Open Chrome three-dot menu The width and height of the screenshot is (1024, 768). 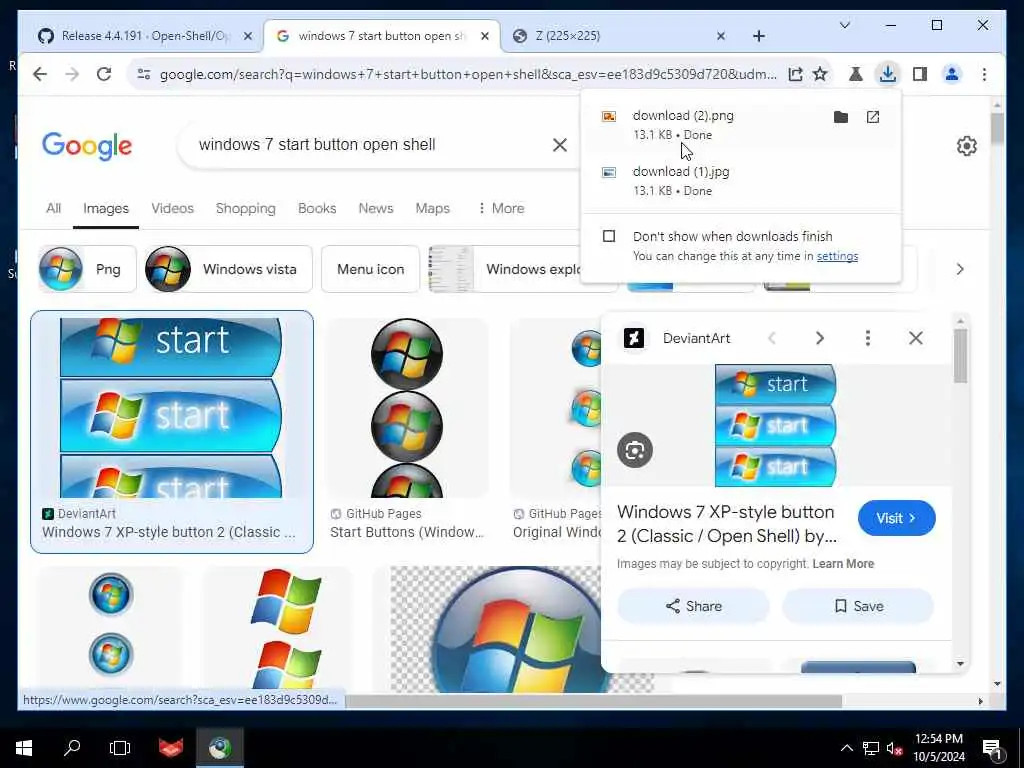984,74
